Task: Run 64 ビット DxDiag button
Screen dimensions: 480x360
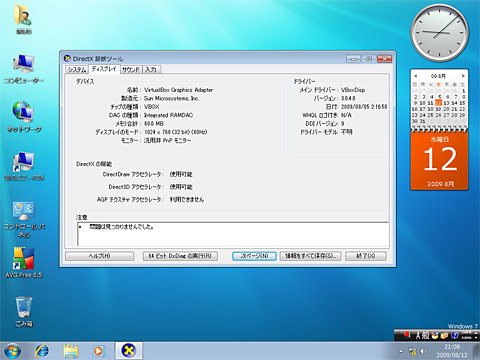Action: (180, 256)
